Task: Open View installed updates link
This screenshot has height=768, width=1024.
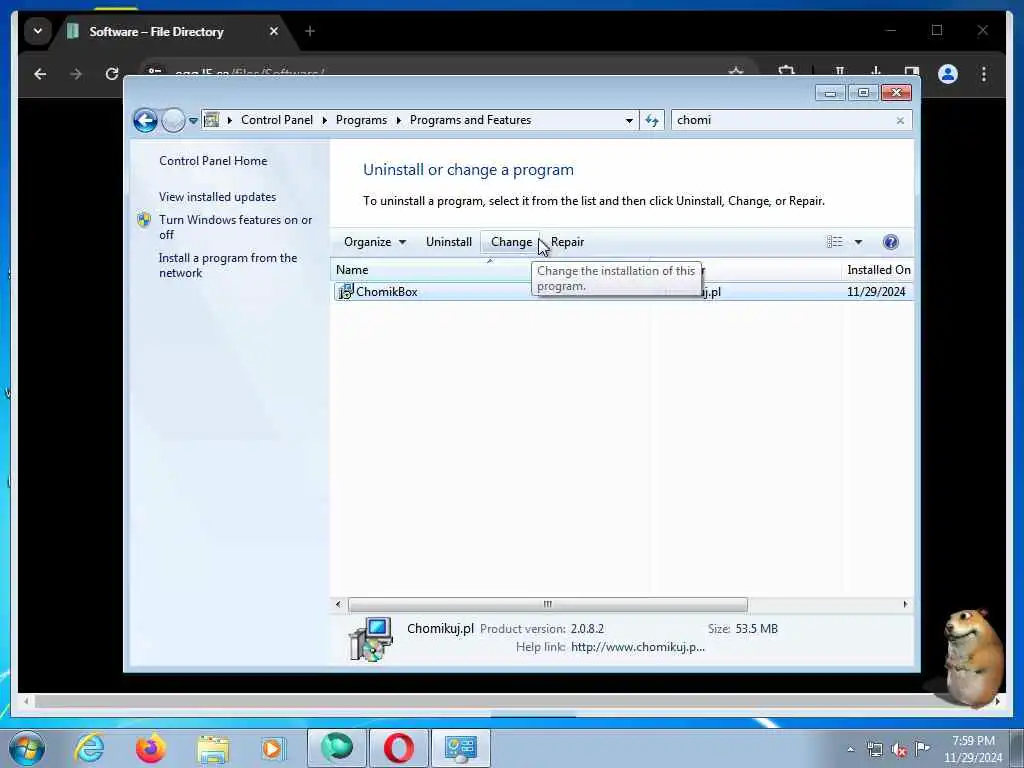Action: point(217,197)
